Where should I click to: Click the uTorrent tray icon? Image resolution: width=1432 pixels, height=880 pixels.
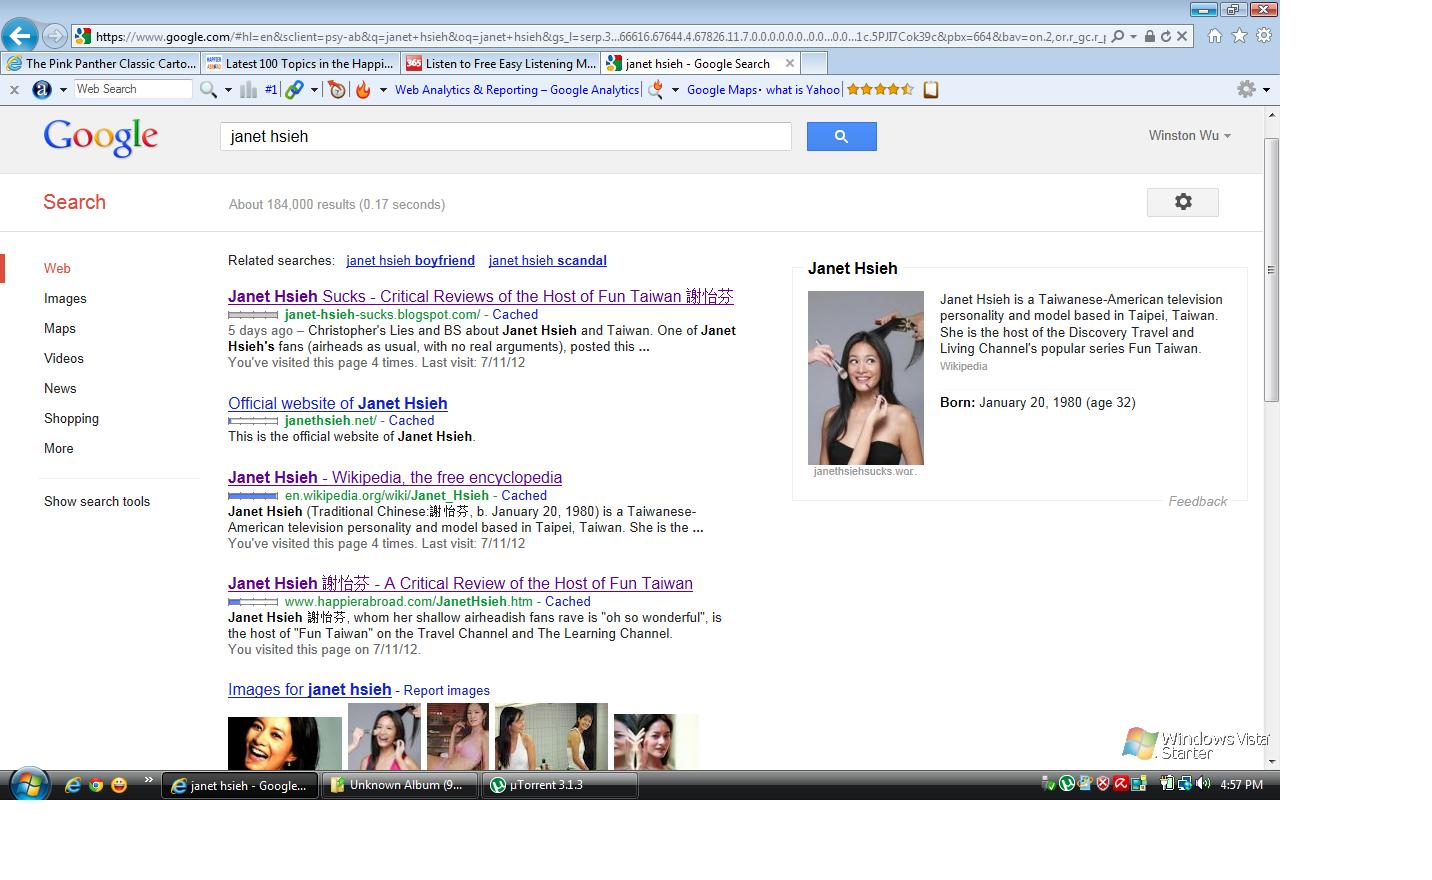pos(1067,784)
